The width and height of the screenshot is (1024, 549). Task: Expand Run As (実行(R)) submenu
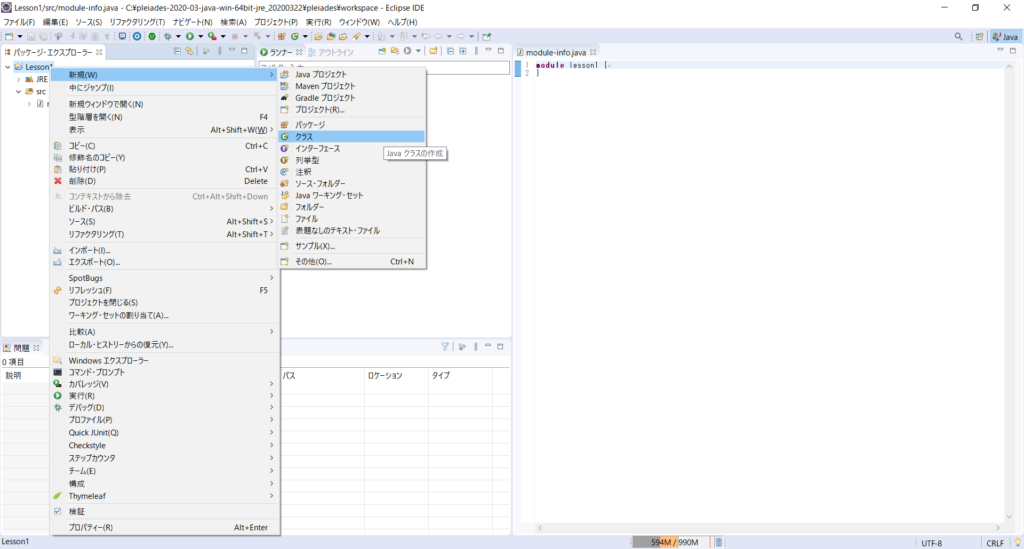click(165, 396)
